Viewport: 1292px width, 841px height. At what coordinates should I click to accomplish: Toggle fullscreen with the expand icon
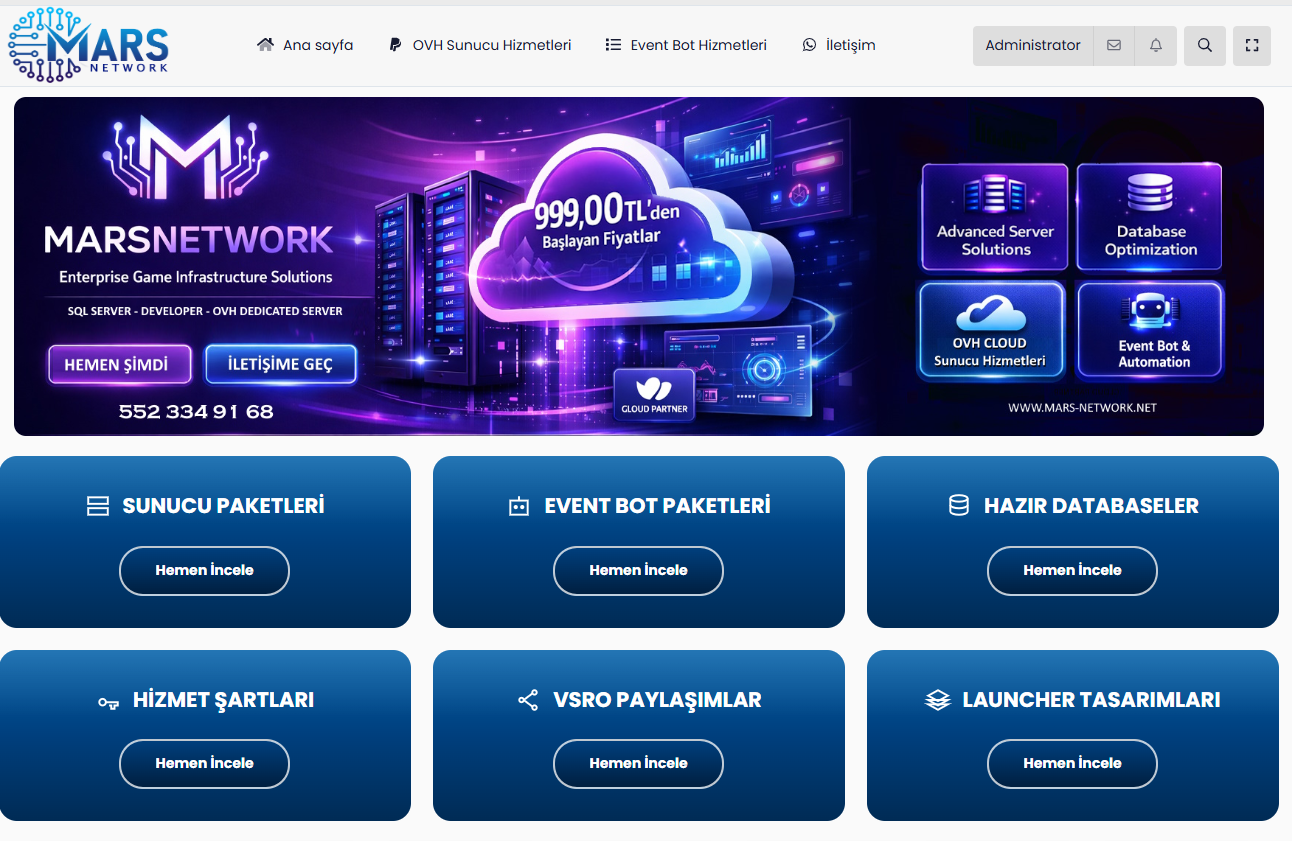click(x=1251, y=45)
